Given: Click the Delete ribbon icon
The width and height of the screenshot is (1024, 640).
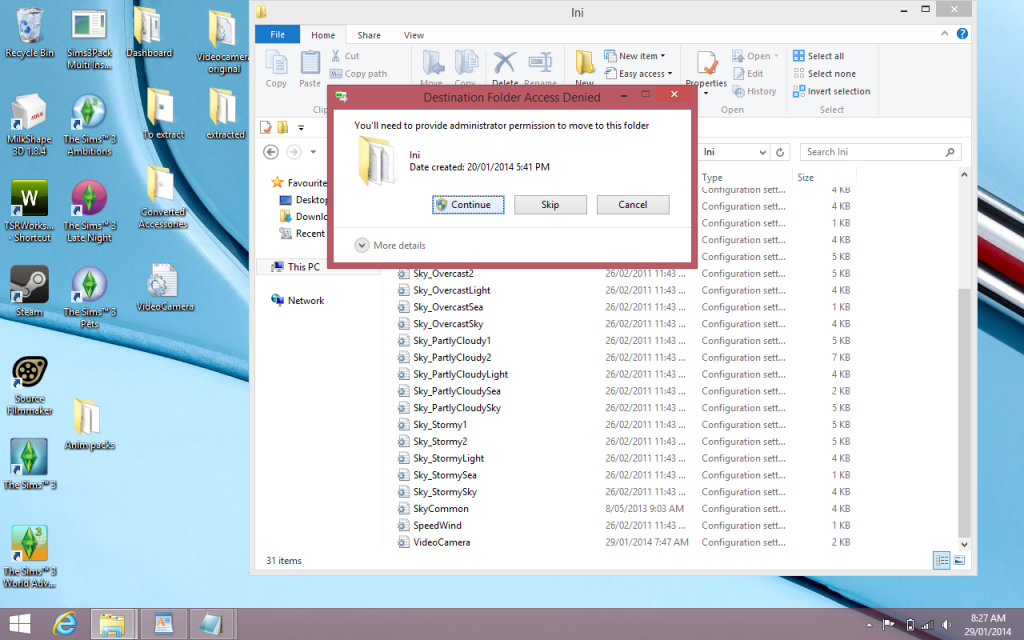Looking at the screenshot, I should 505,68.
